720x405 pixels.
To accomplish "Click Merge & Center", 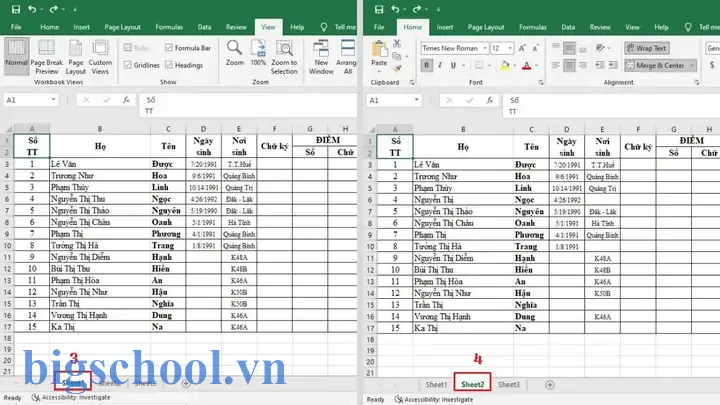I will point(655,65).
